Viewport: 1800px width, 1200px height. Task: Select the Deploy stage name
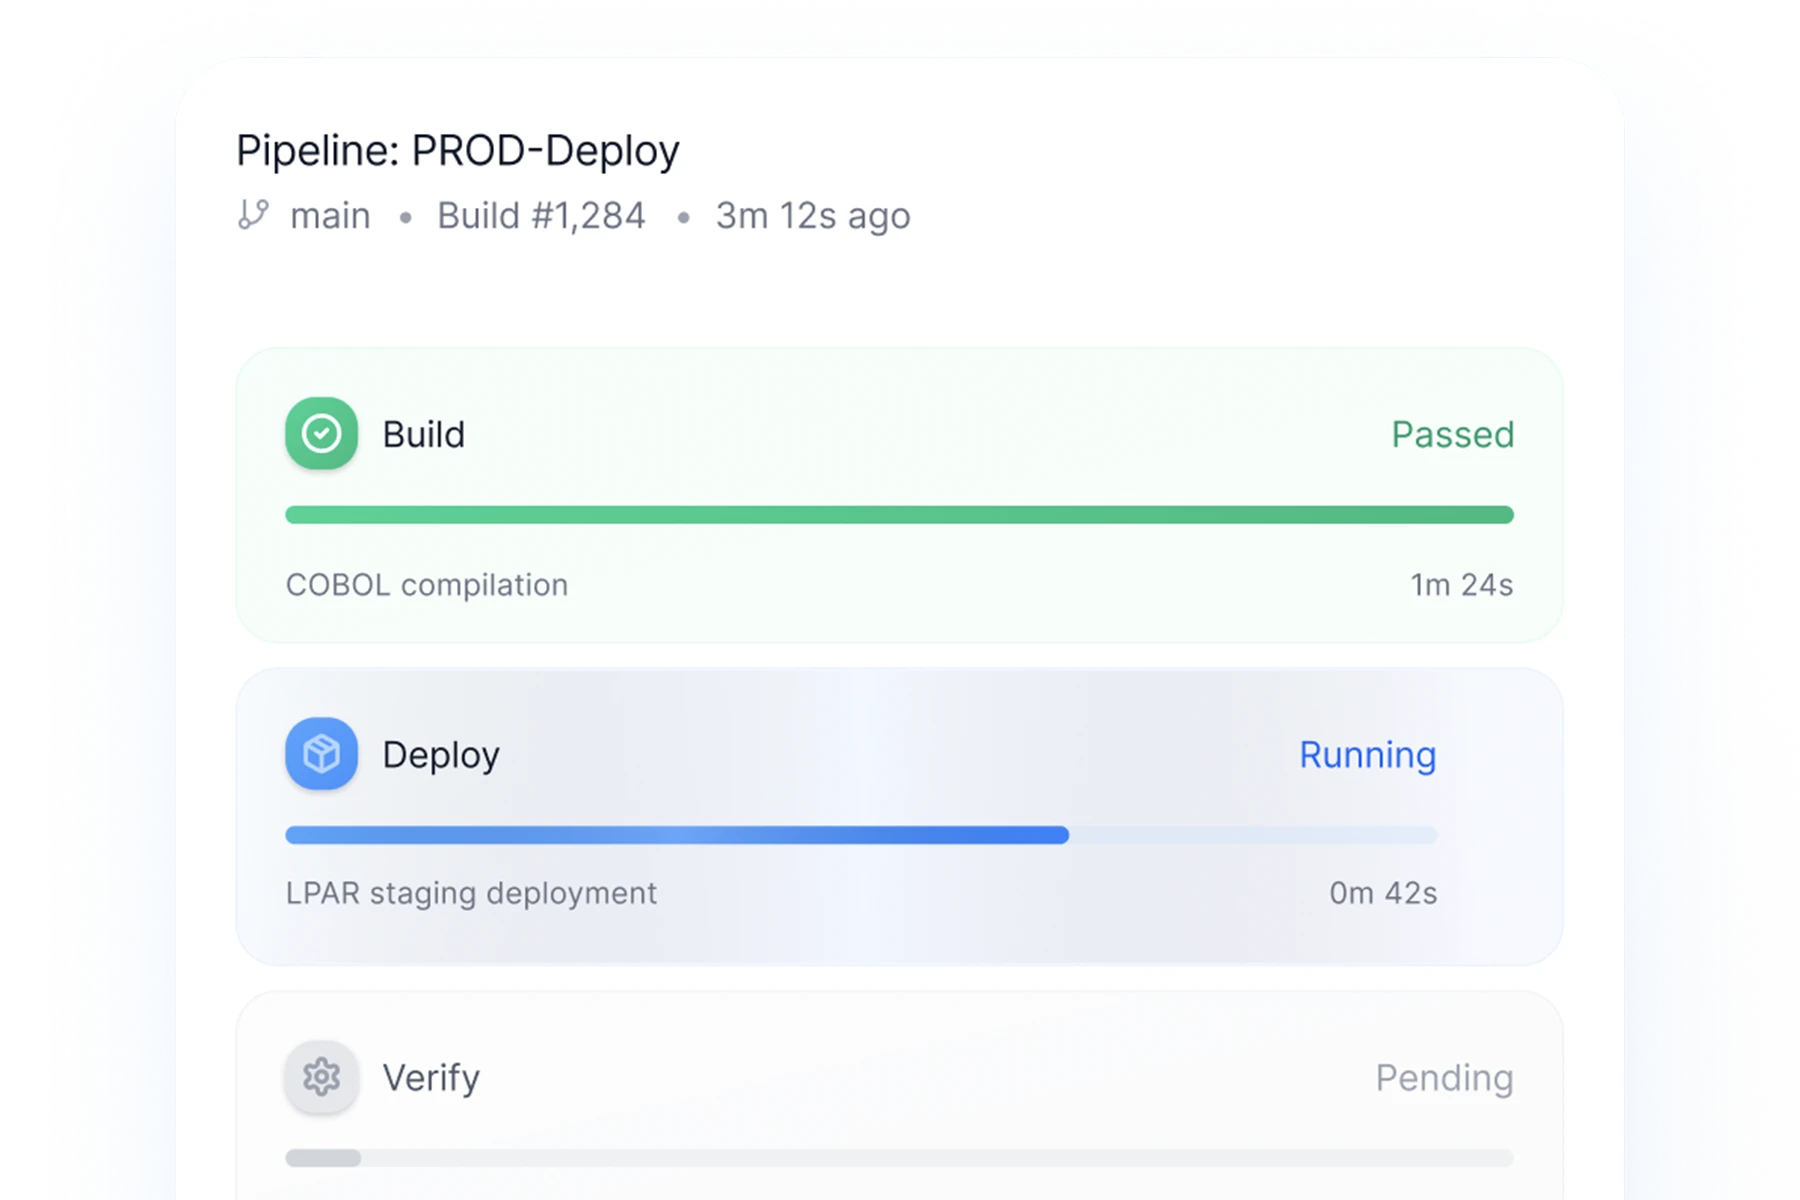[x=441, y=755]
